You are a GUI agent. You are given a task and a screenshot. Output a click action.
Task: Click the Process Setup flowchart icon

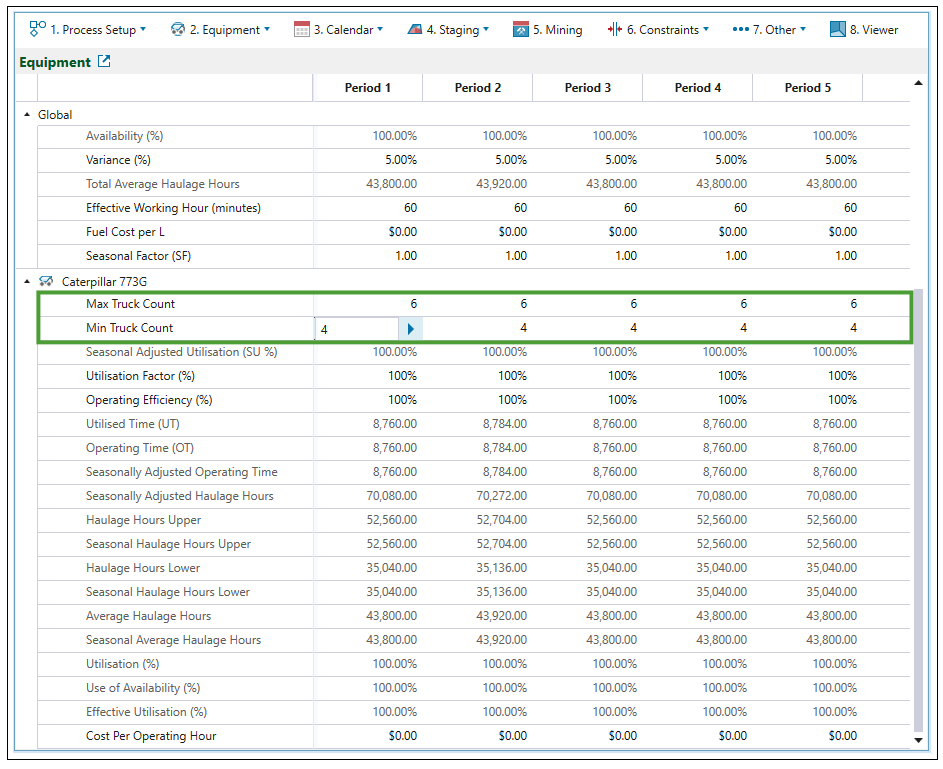[38, 29]
